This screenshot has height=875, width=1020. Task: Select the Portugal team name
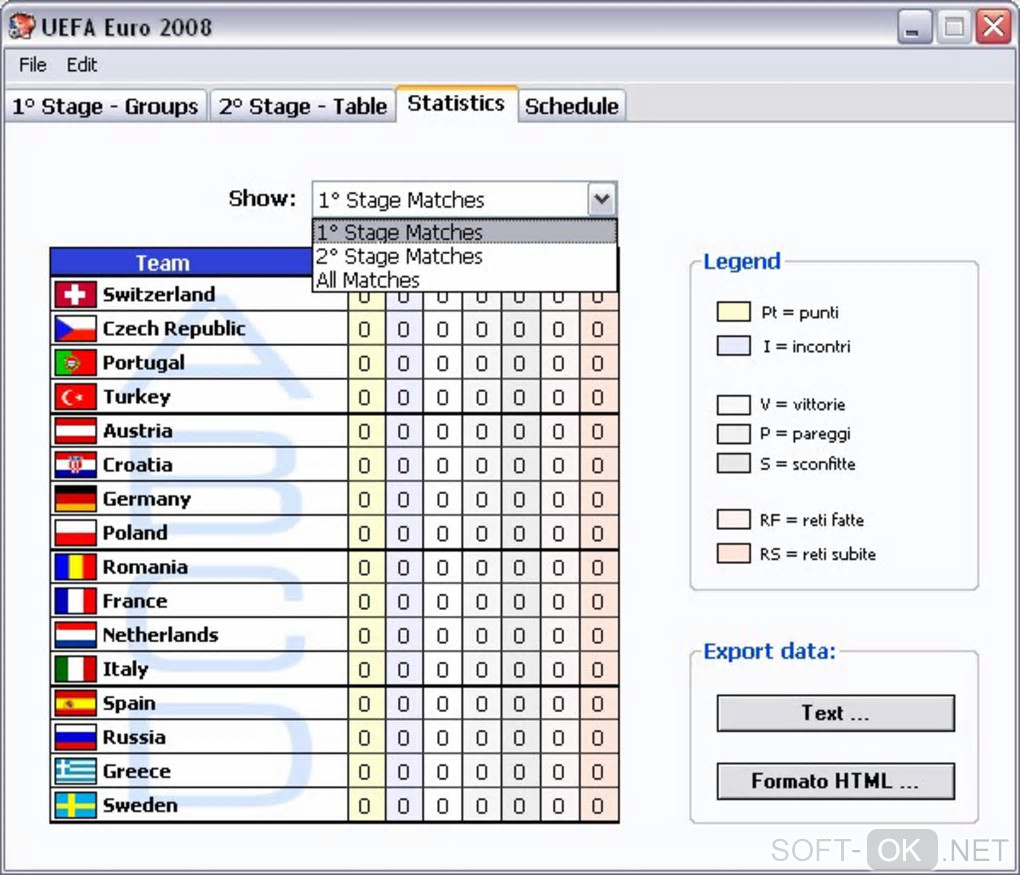point(144,362)
